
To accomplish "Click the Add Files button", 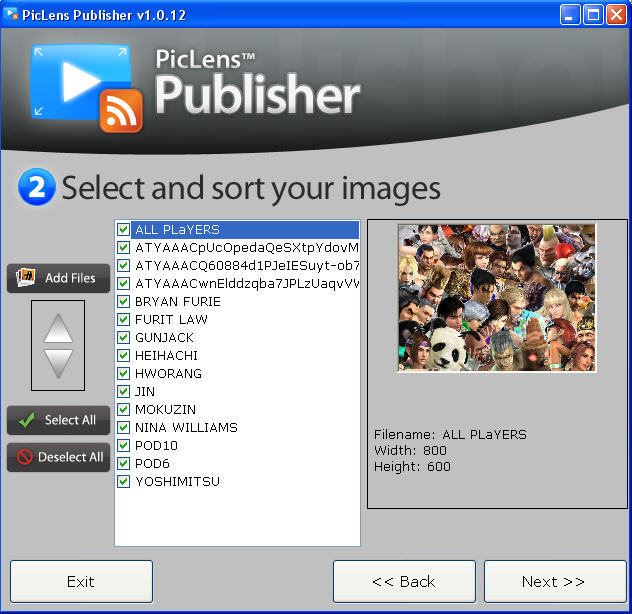I will [x=58, y=278].
